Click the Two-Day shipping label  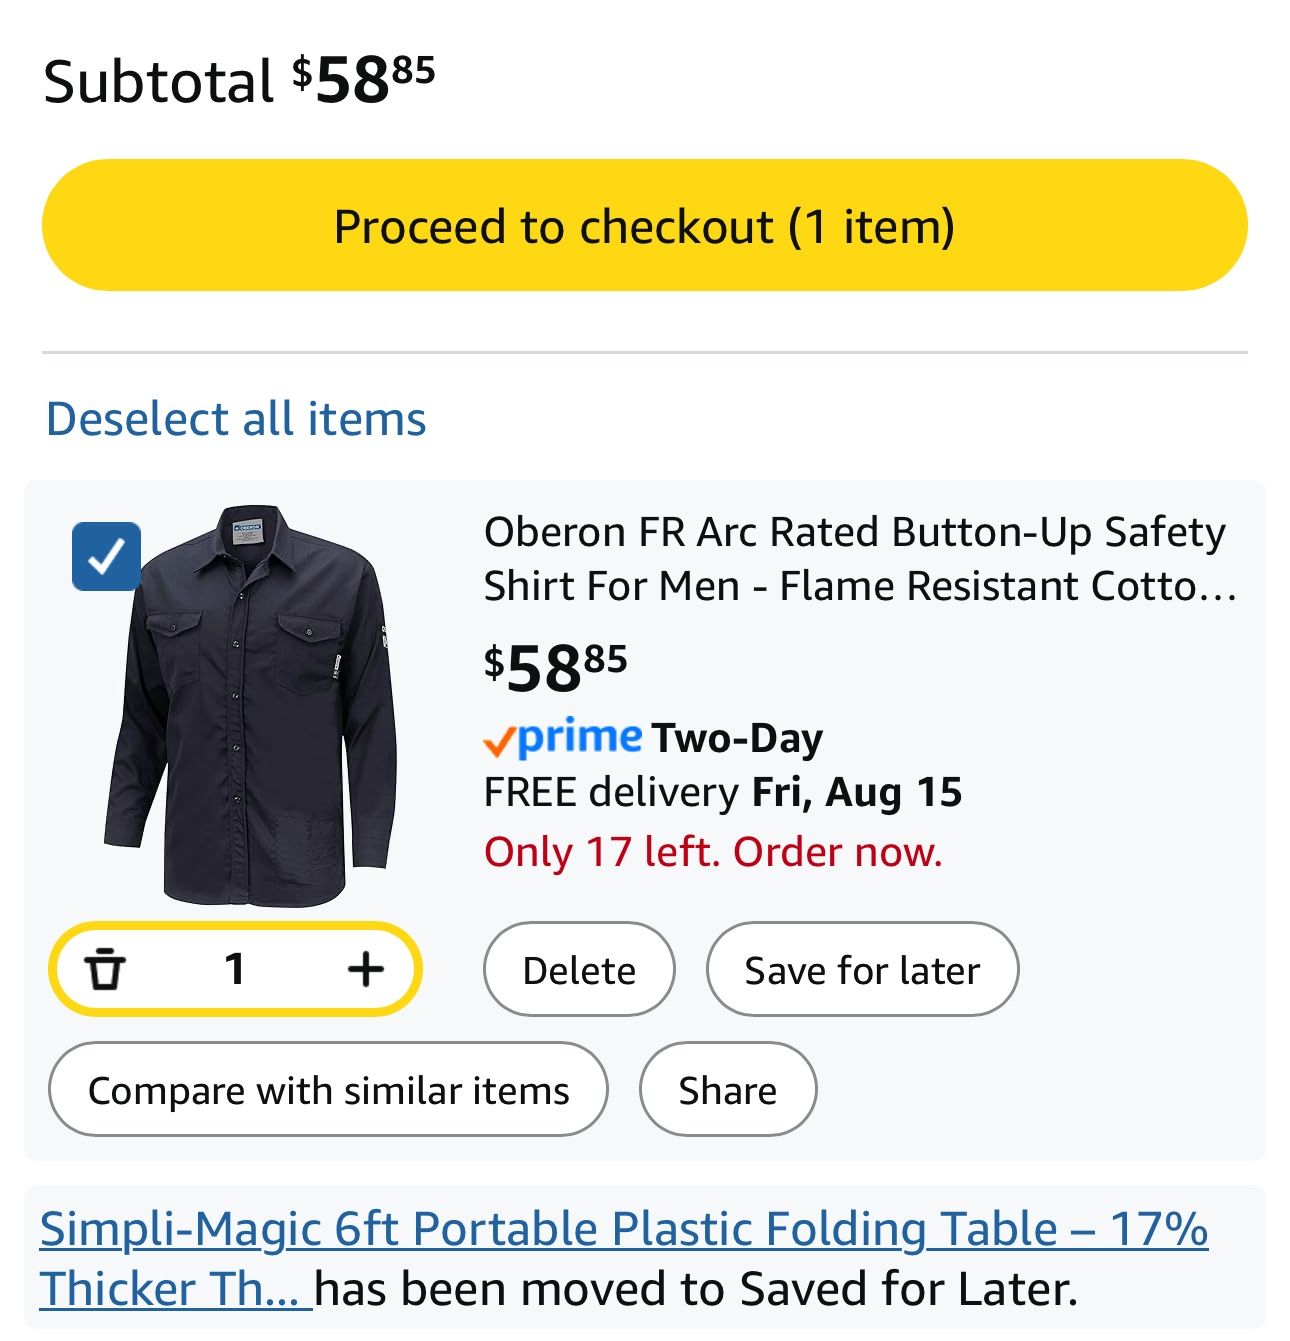click(737, 739)
